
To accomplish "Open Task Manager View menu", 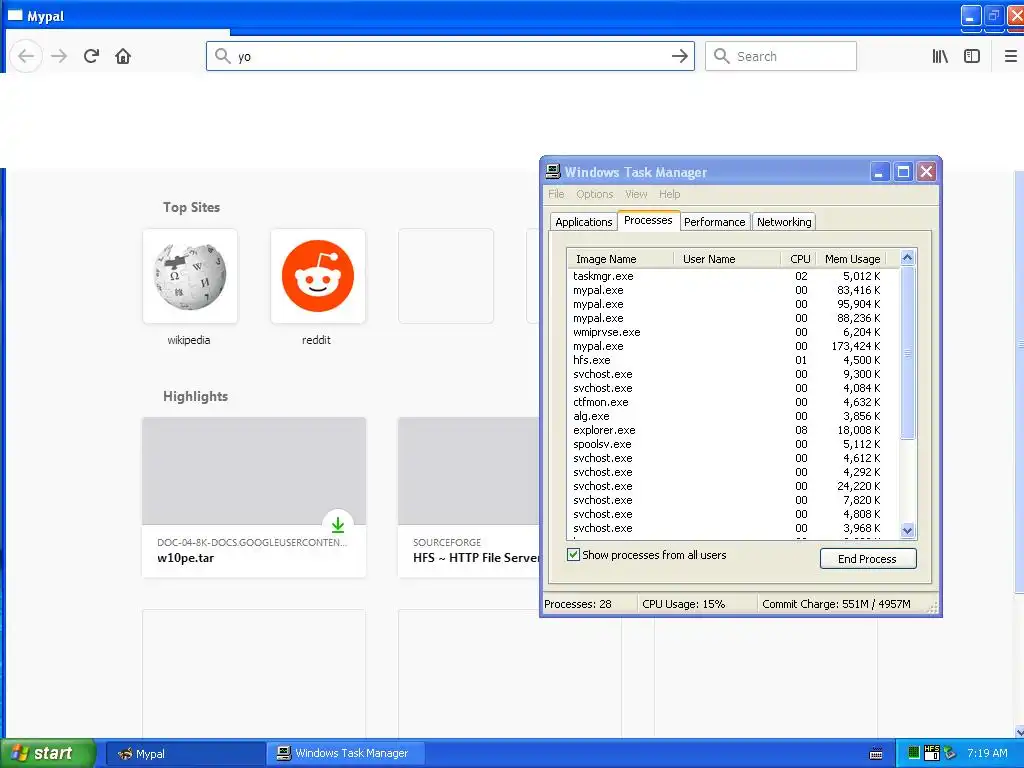I will pos(635,194).
